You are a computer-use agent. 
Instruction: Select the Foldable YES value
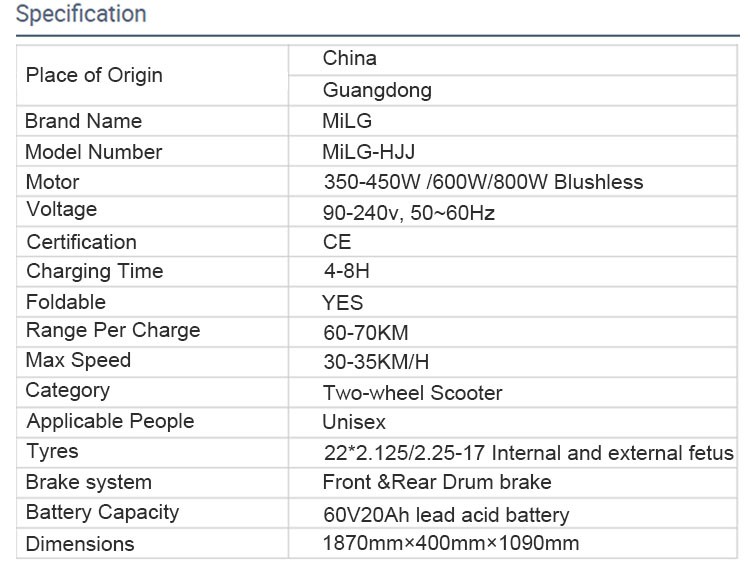pyautogui.click(x=342, y=302)
